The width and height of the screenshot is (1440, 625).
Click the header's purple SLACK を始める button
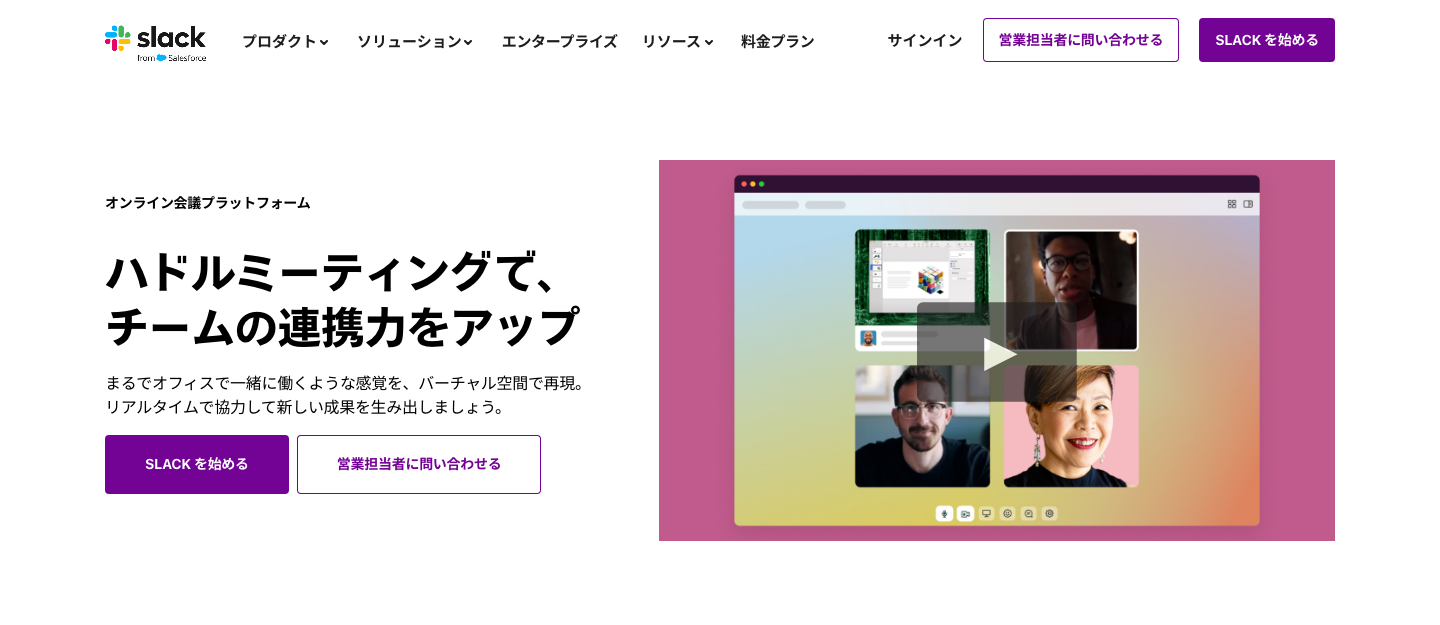pyautogui.click(x=1267, y=40)
